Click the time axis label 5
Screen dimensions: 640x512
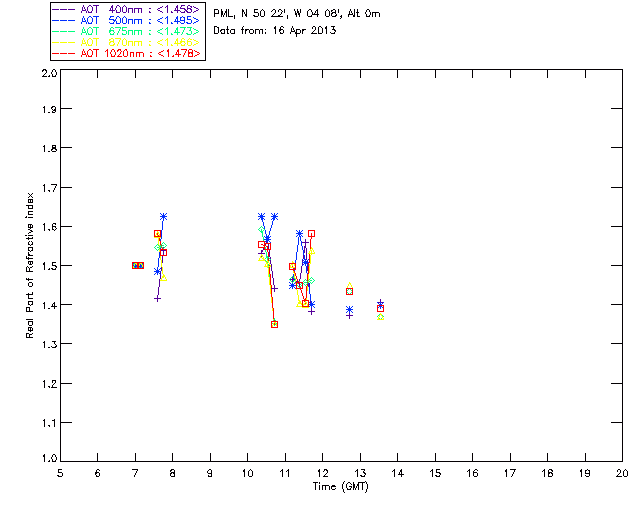tap(60, 473)
